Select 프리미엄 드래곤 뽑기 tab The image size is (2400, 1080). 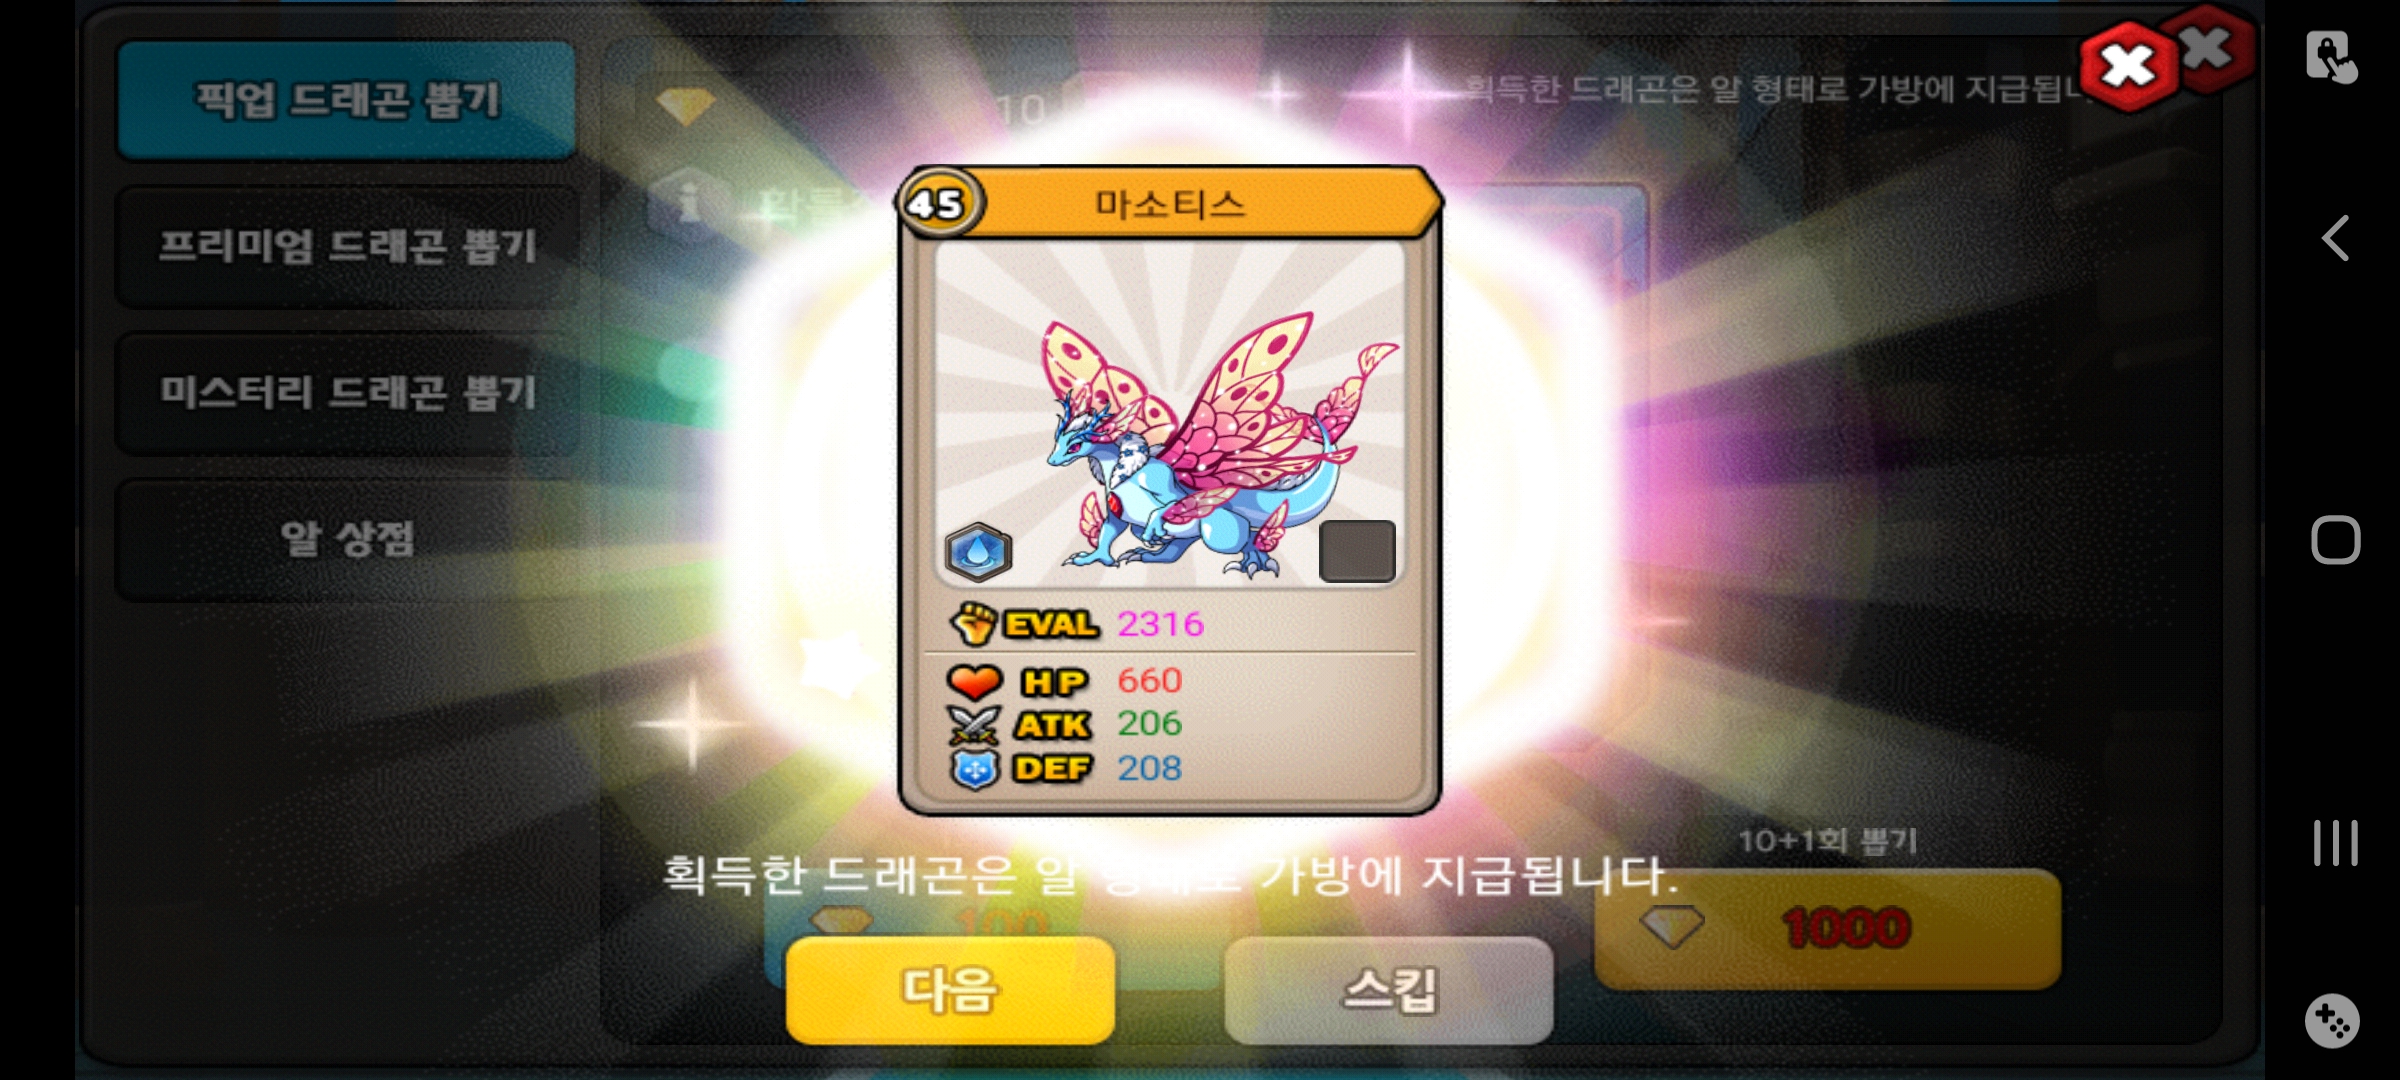click(347, 246)
